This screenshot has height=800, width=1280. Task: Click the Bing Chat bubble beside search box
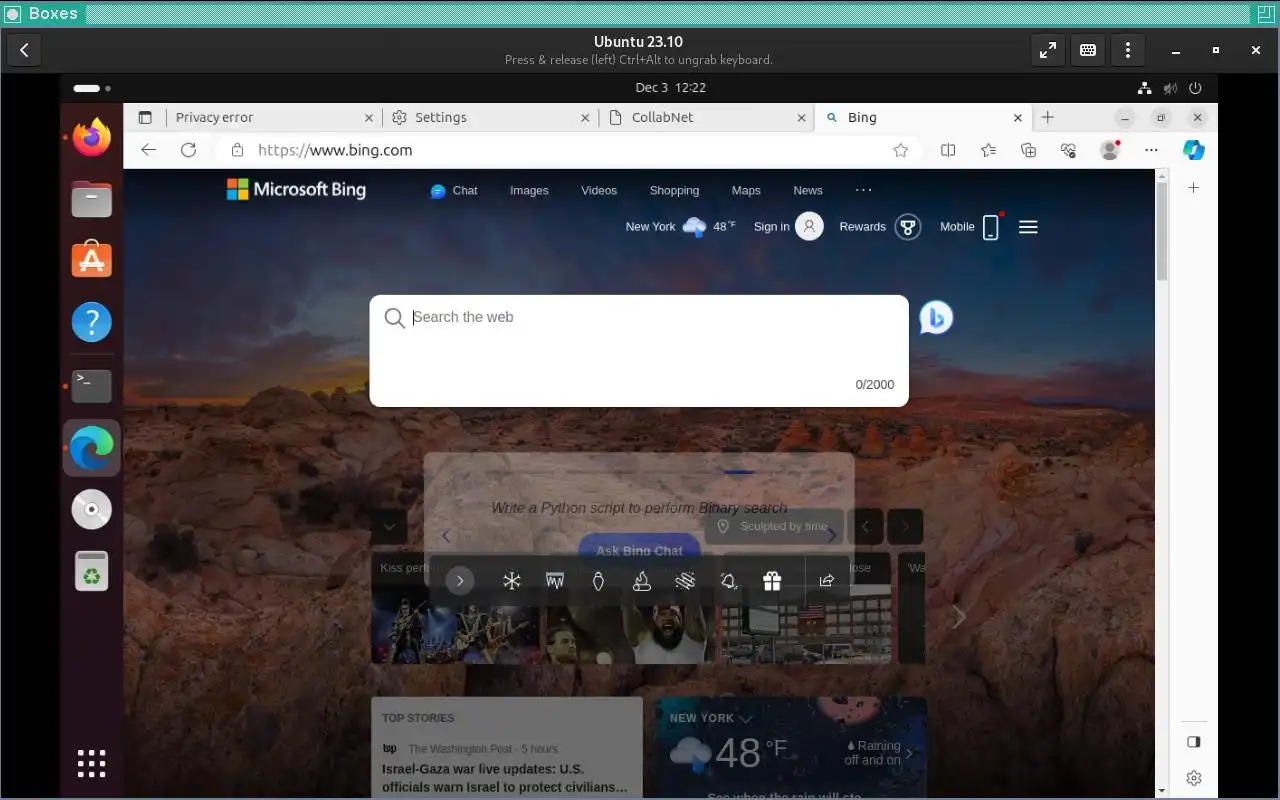936,318
